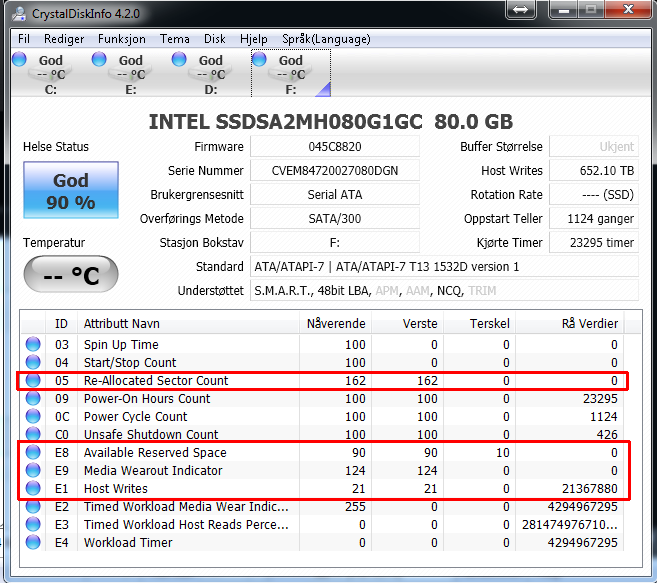
Task: Click status orb of Power Cycle Count row
Action: click(x=33, y=416)
